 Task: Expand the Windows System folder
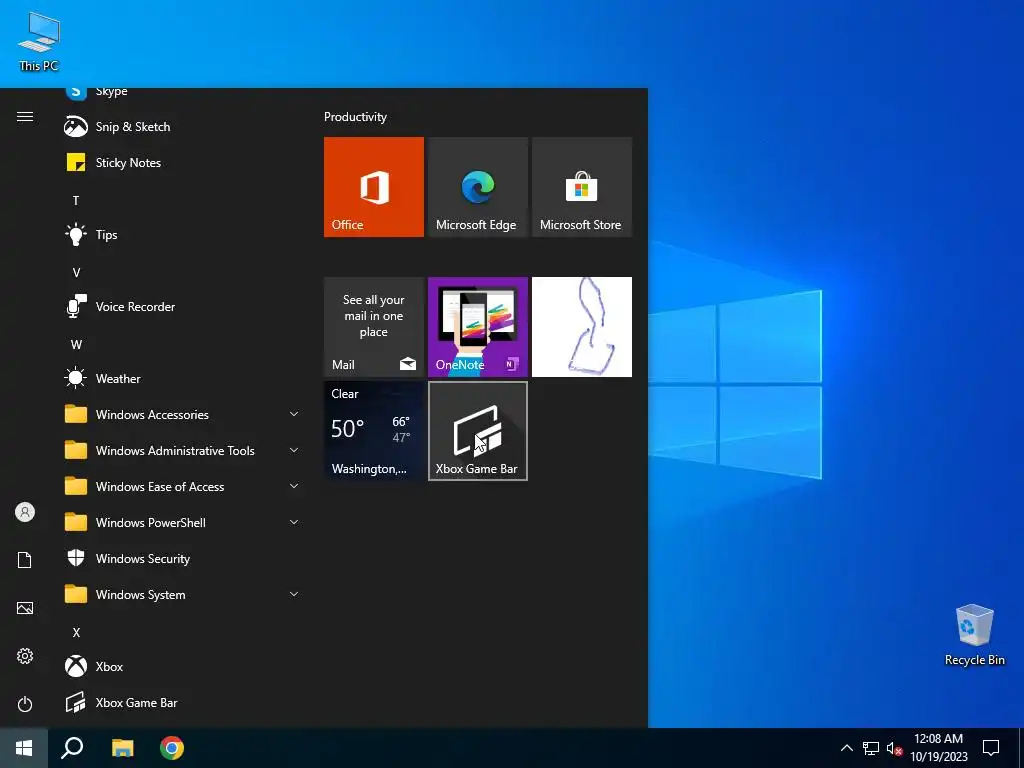pos(183,595)
